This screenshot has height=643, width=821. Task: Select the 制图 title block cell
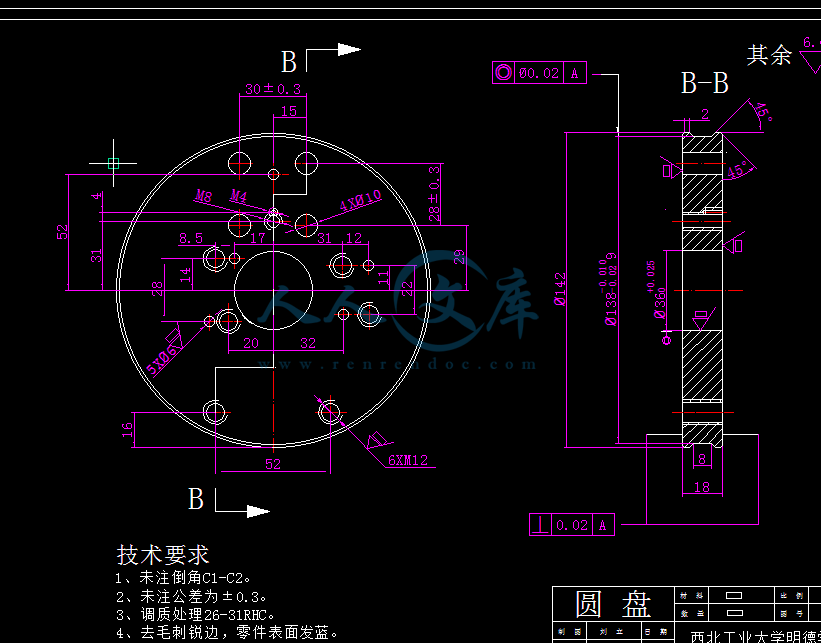[x=569, y=632]
